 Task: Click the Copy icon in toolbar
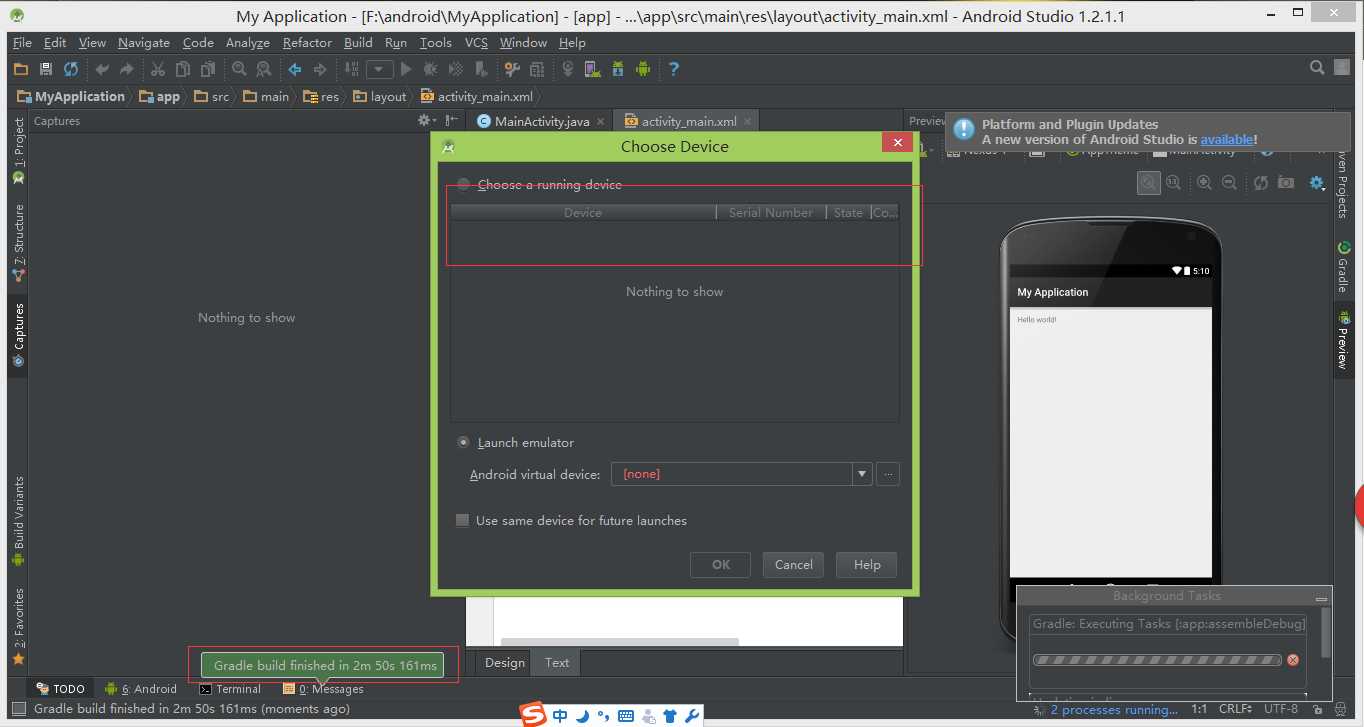point(183,69)
